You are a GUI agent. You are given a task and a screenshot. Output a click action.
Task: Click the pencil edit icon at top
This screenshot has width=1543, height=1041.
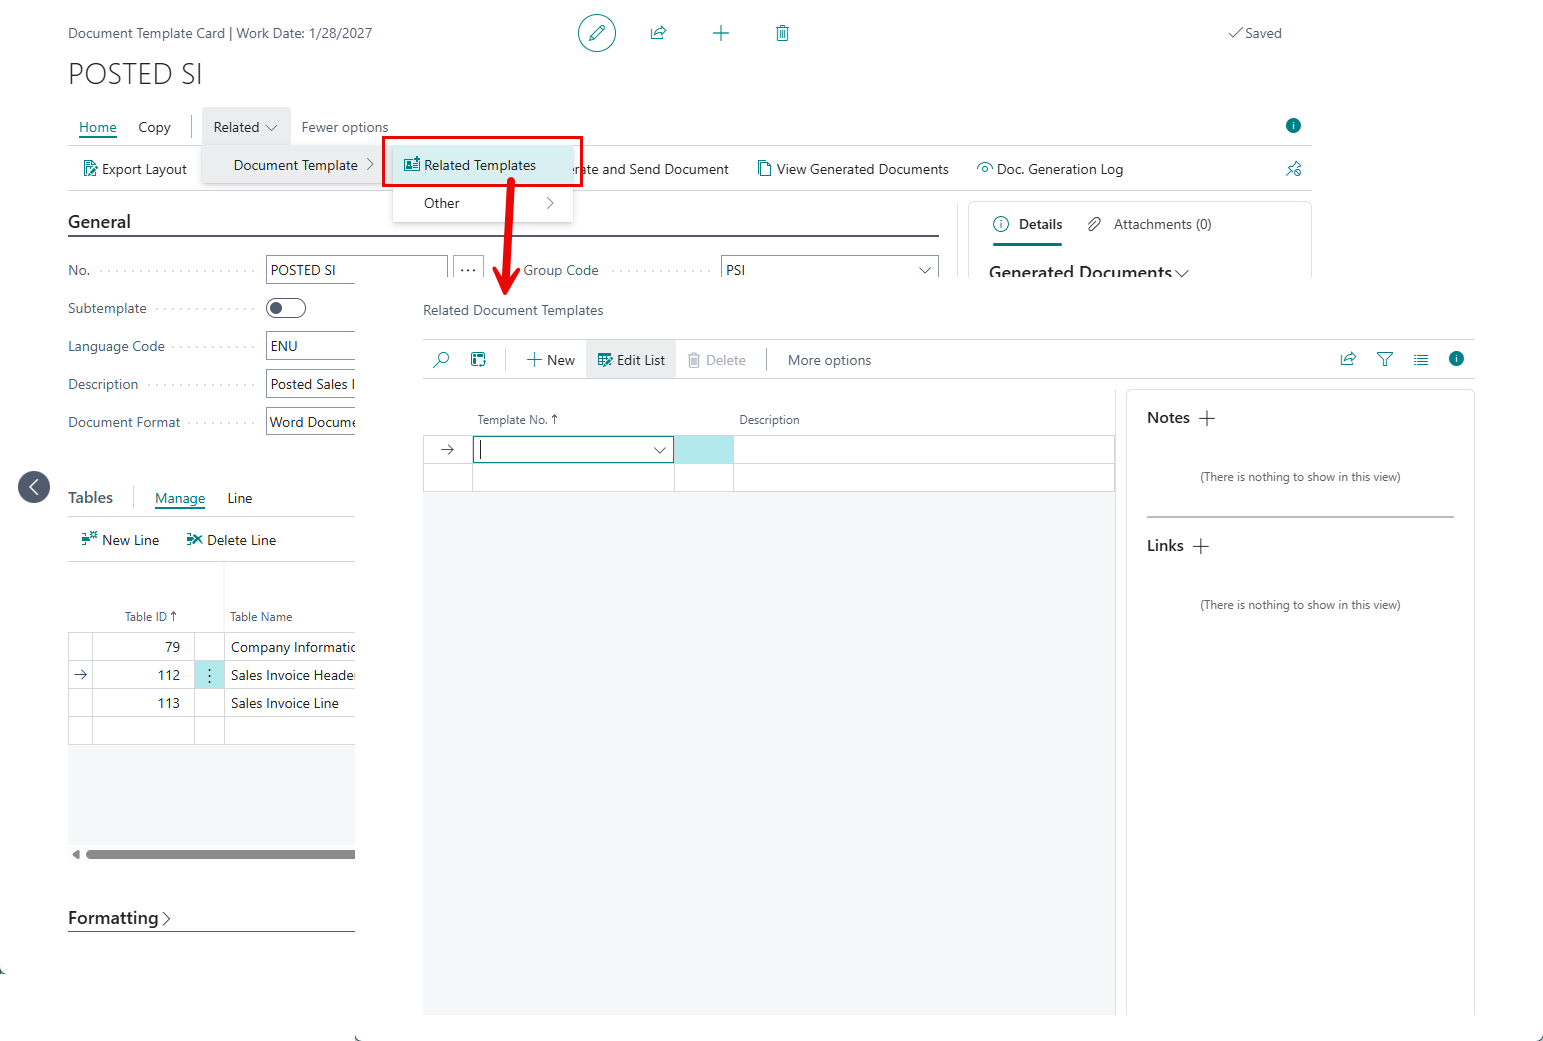[597, 33]
